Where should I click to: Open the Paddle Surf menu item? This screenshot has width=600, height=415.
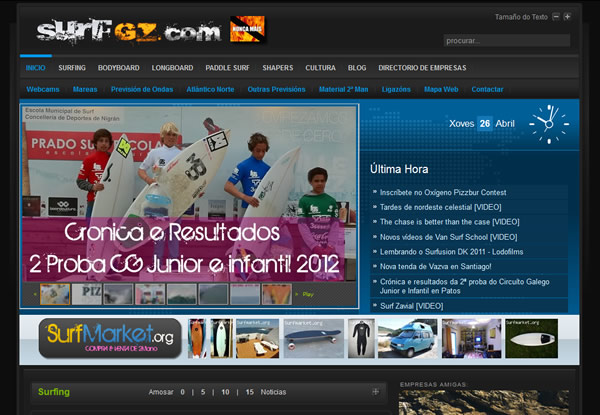coord(227,68)
